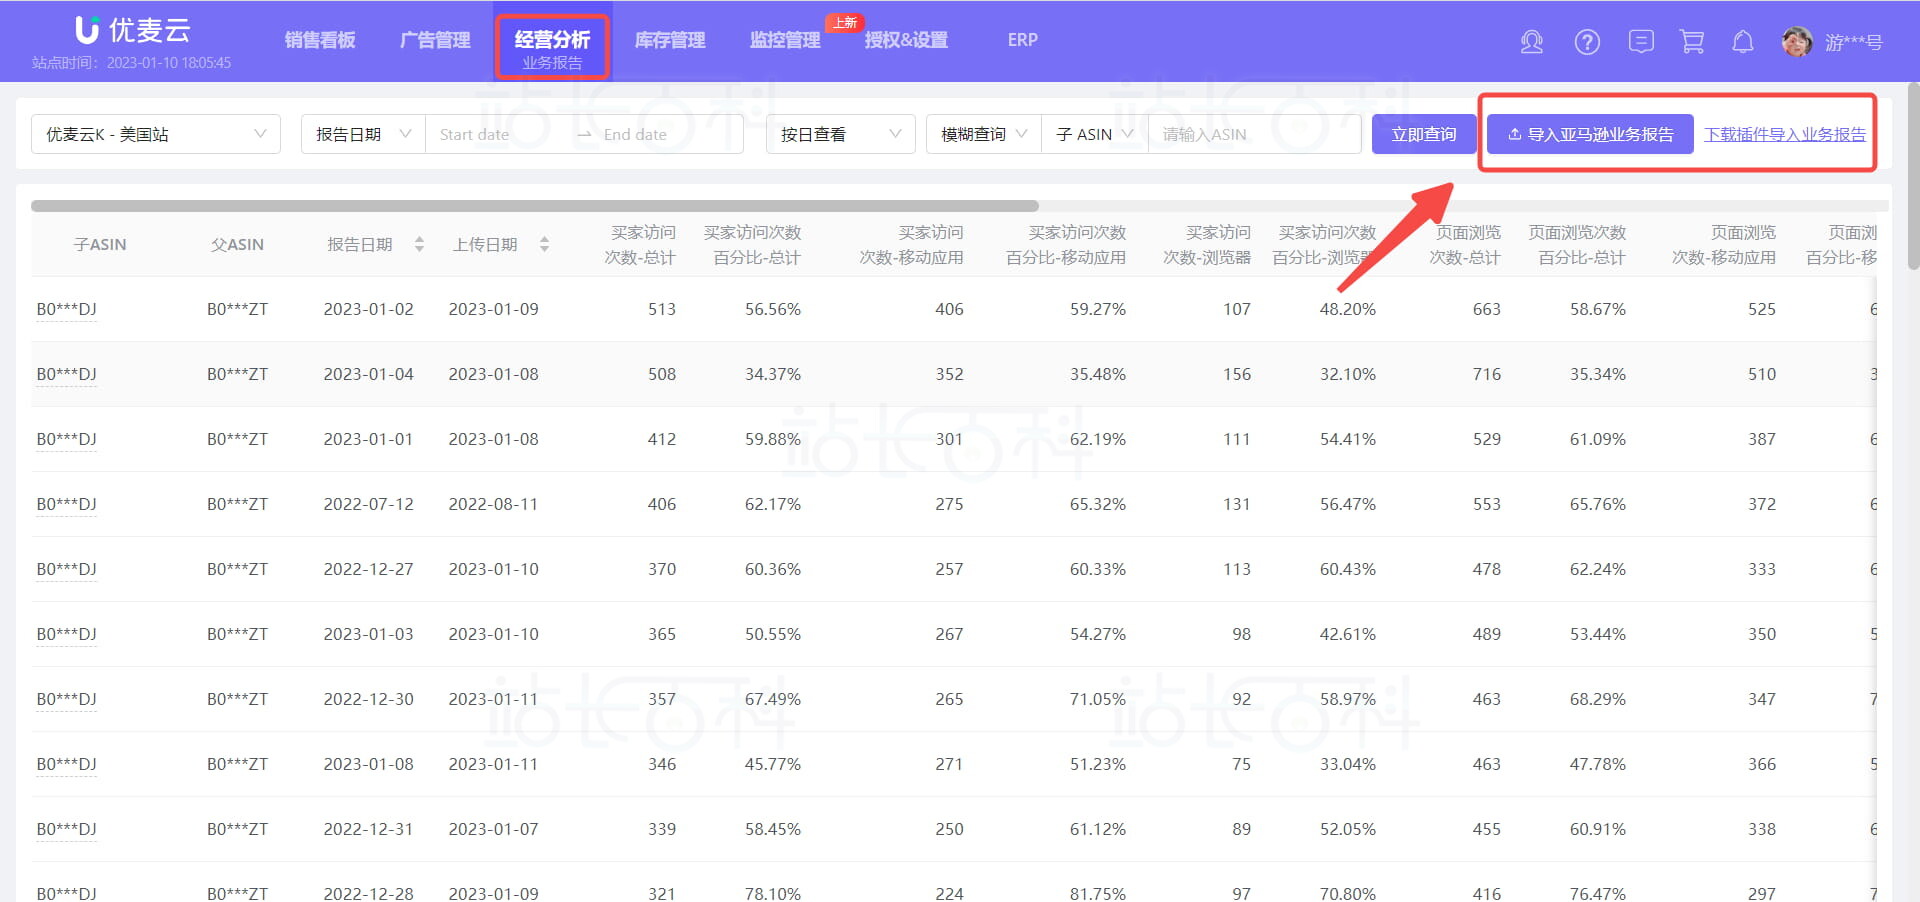
Task: Switch to the 销售看板 tab
Action: pyautogui.click(x=320, y=40)
